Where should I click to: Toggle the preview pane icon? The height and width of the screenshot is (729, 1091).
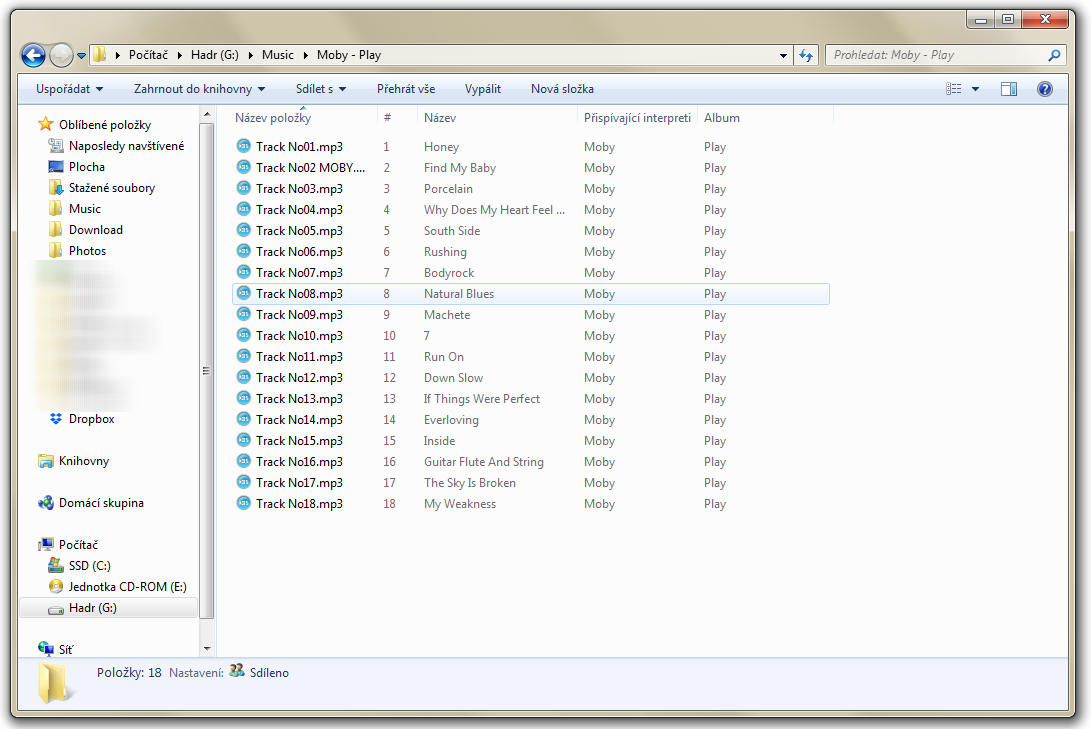click(1009, 89)
